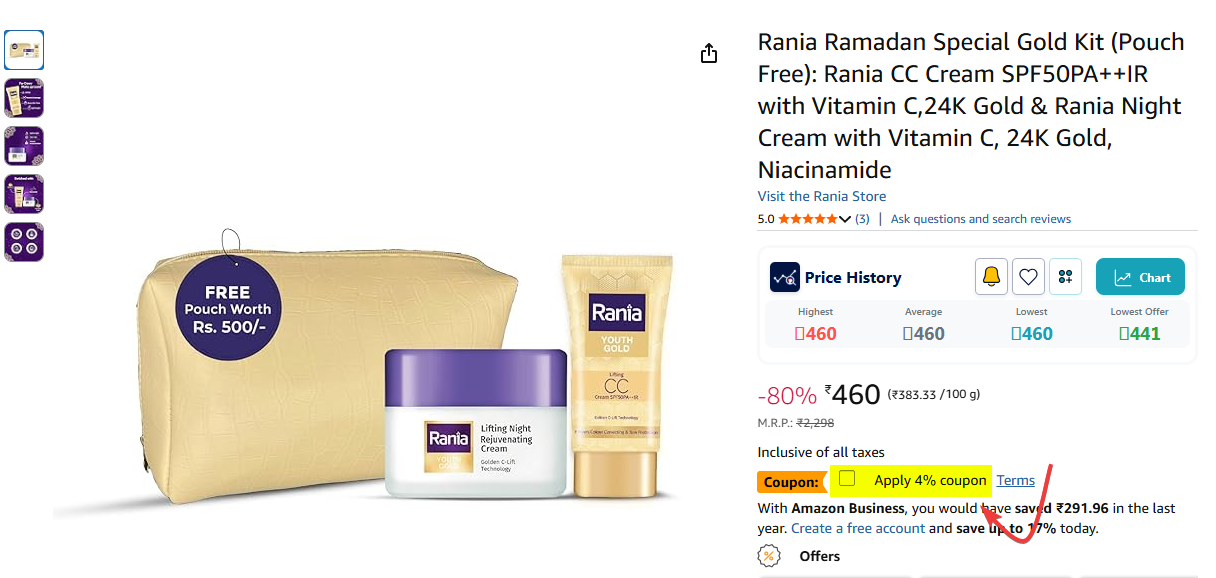Click the Price History logo icon
The width and height of the screenshot is (1216, 578).
coord(784,277)
